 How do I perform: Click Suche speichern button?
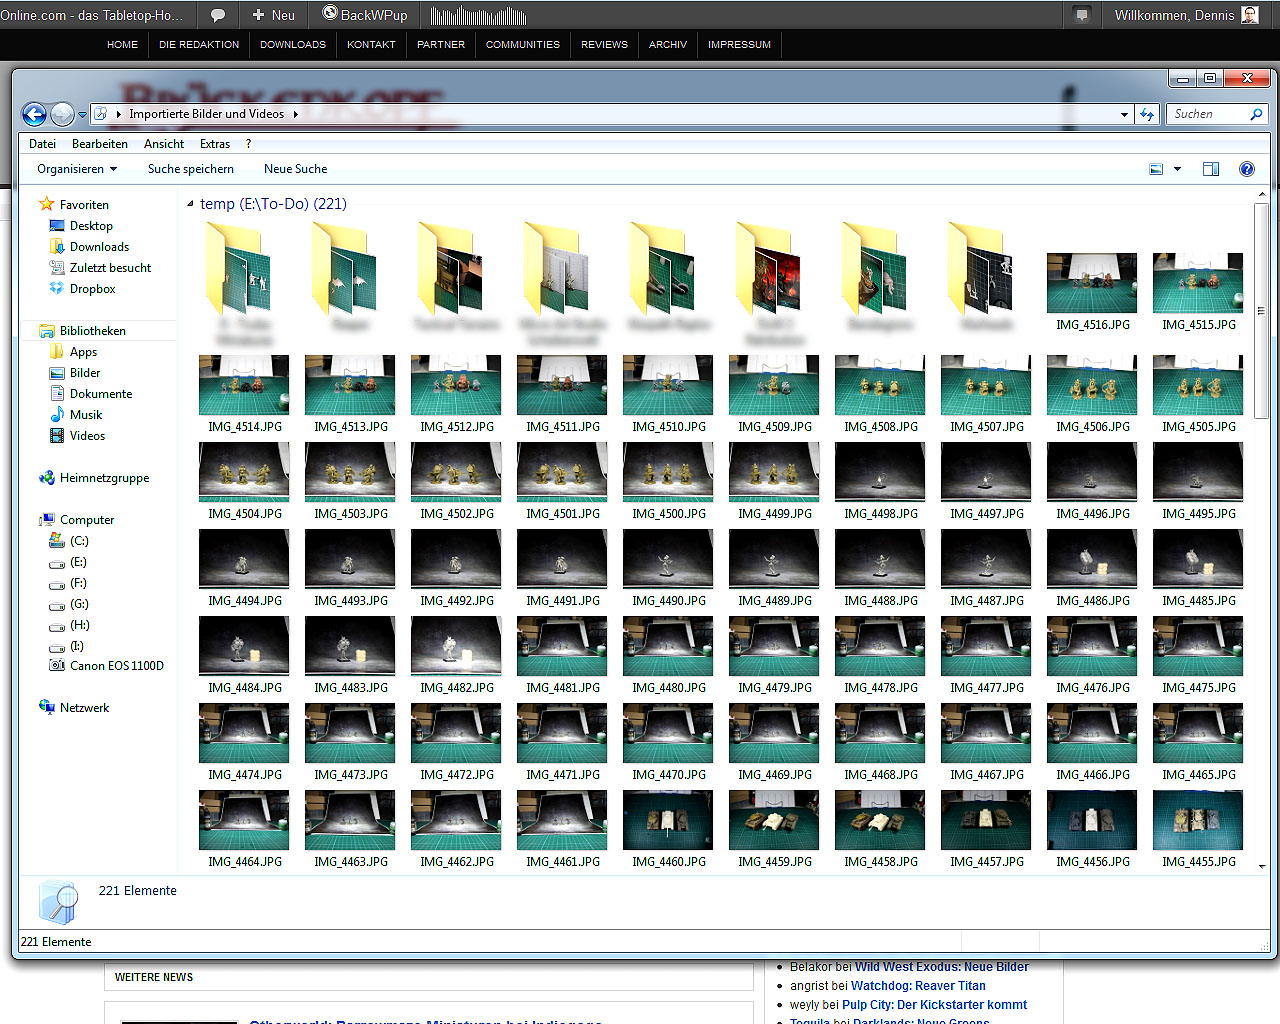point(191,169)
